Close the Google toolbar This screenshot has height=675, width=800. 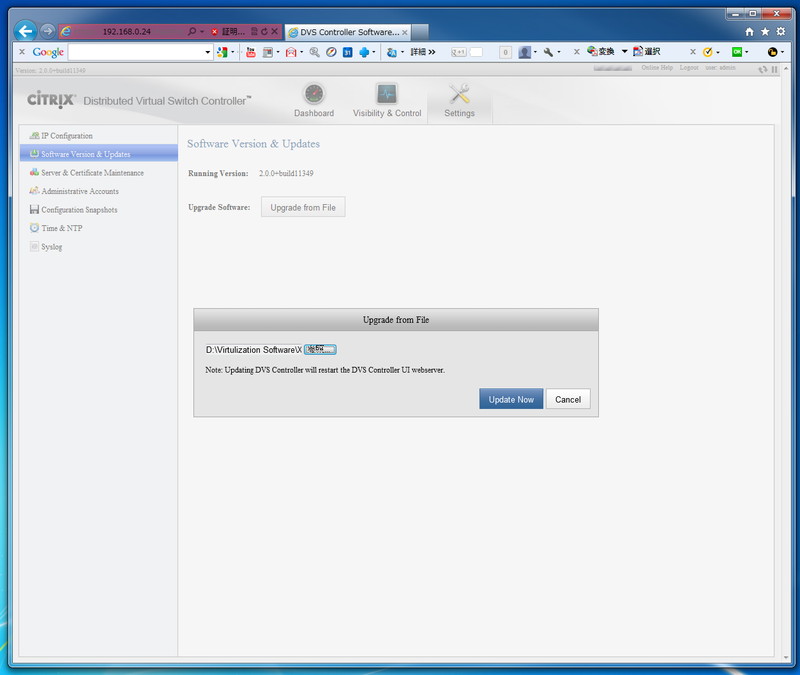tap(22, 52)
